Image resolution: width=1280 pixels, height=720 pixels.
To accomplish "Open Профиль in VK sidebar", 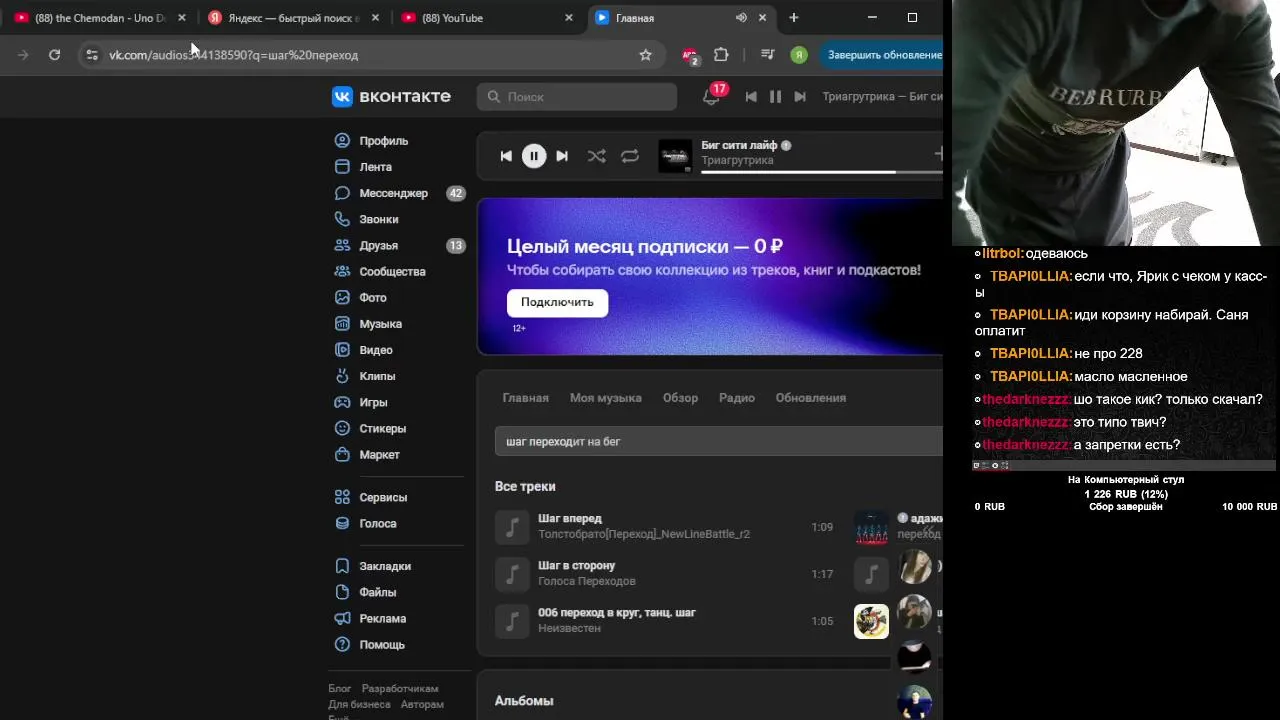I will [x=371, y=141].
